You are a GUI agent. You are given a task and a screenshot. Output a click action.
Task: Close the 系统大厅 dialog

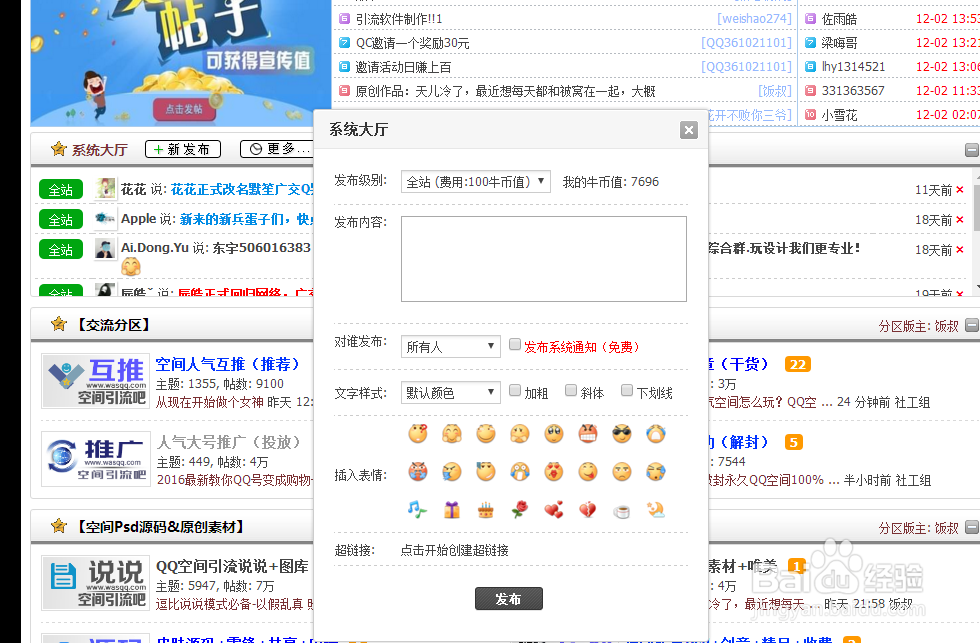coord(689,130)
